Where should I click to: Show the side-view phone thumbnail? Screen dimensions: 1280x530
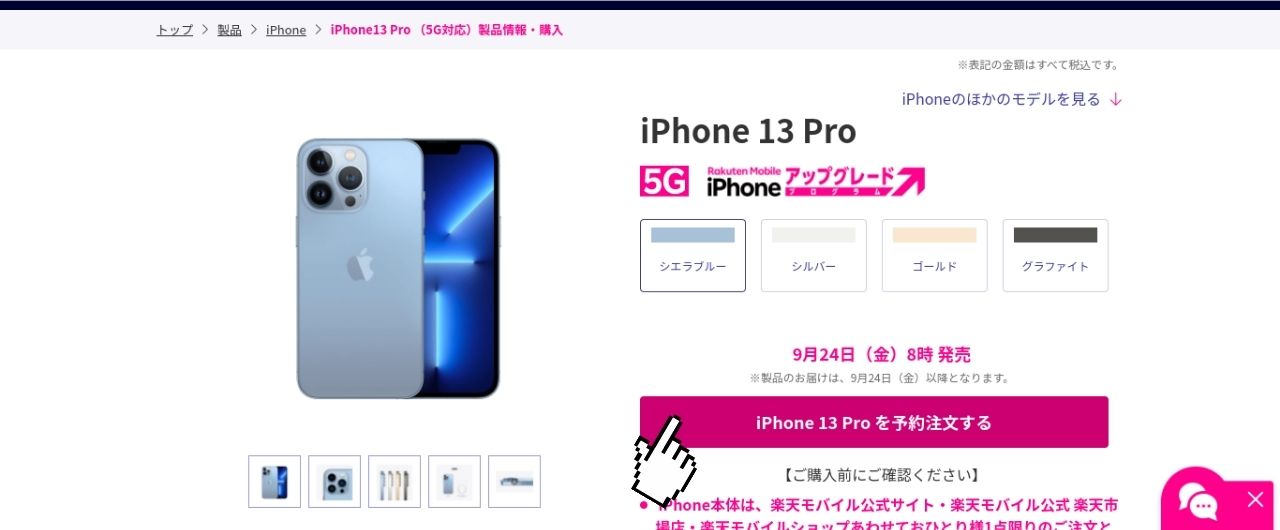coord(514,482)
